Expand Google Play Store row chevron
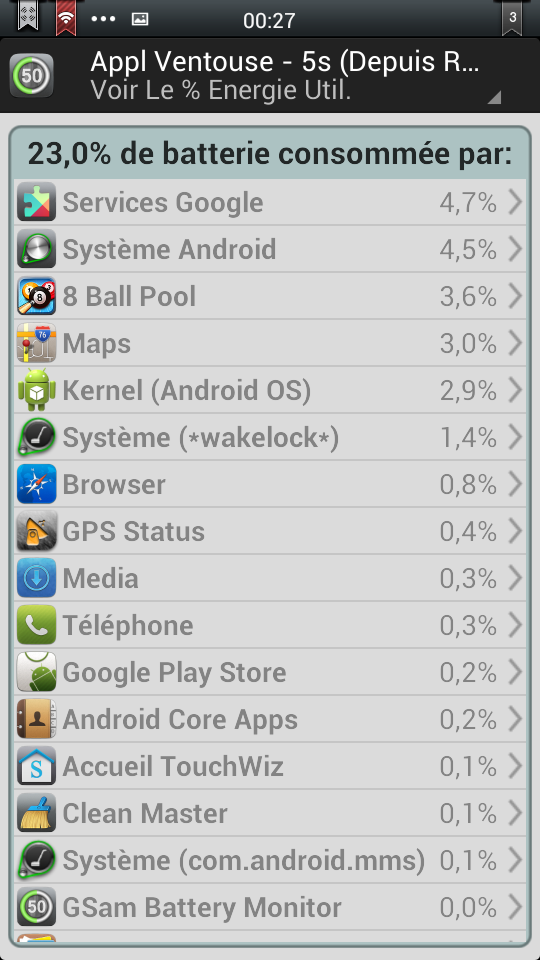 coord(515,672)
